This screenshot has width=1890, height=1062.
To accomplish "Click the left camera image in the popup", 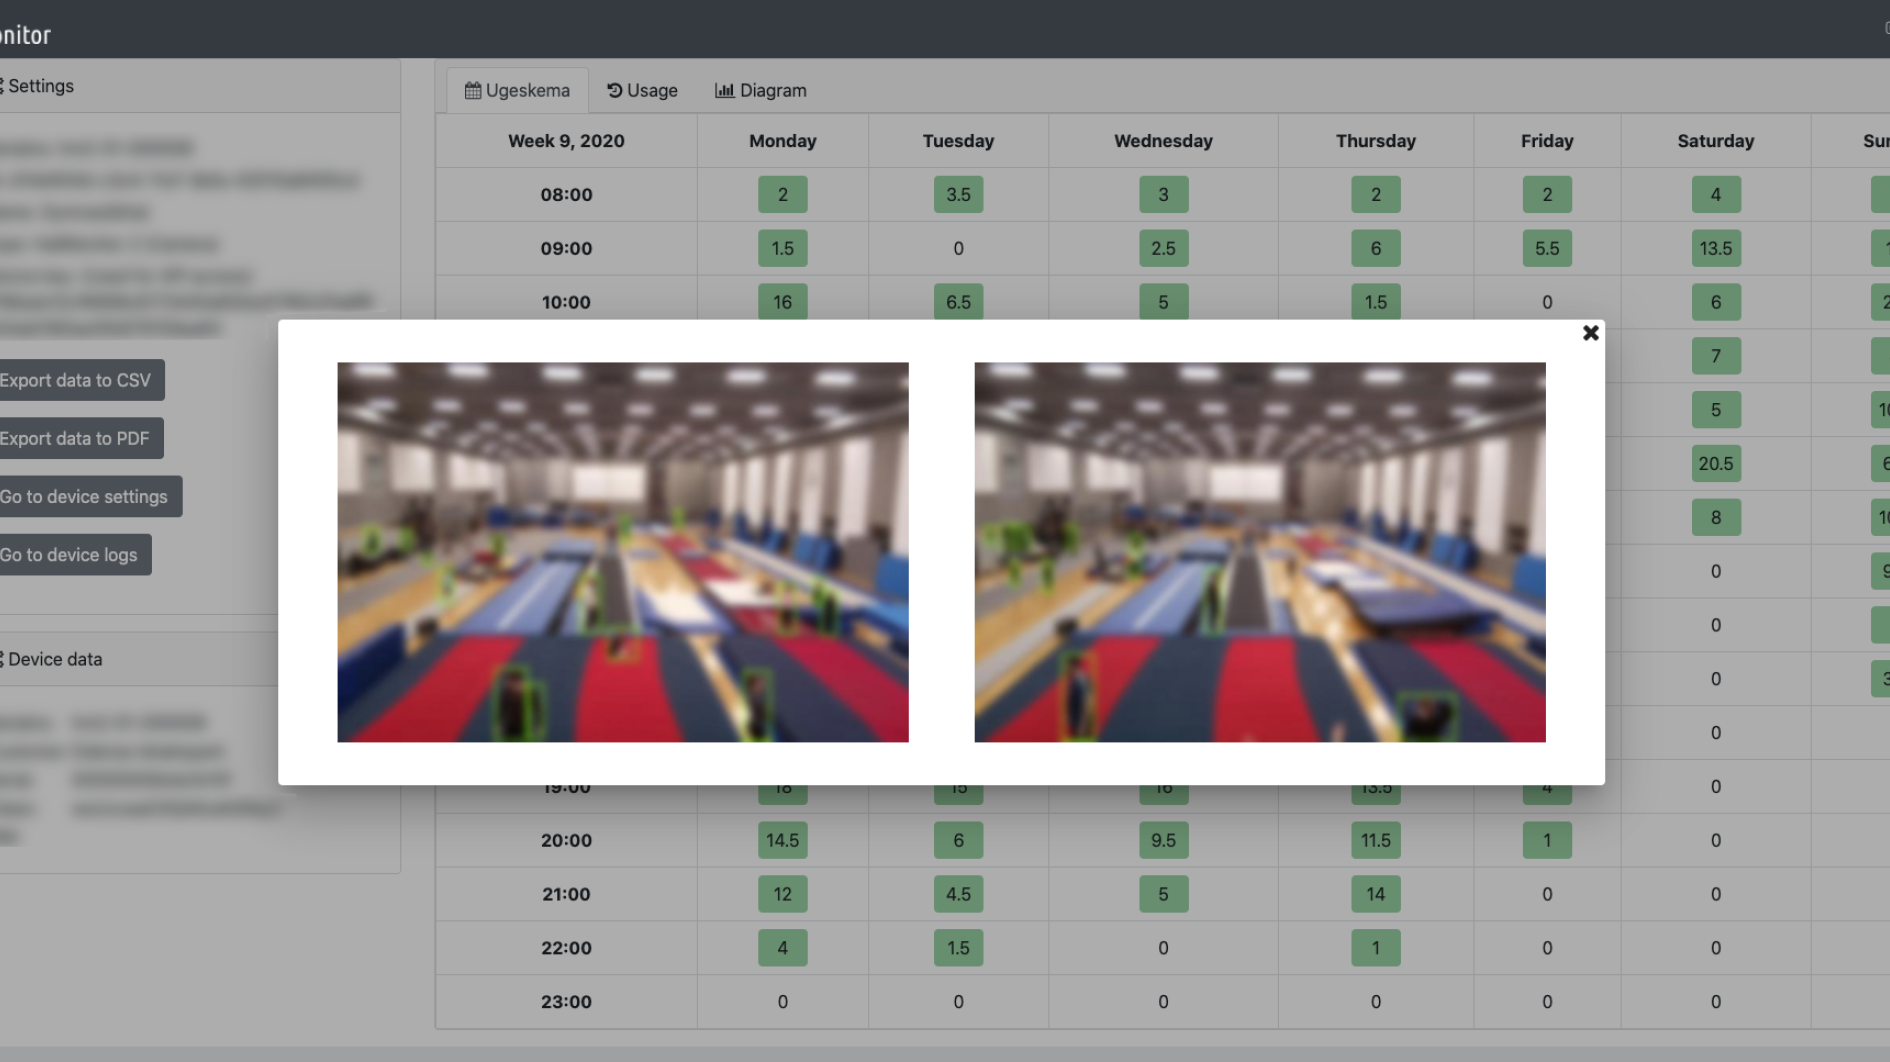I will [x=622, y=552].
